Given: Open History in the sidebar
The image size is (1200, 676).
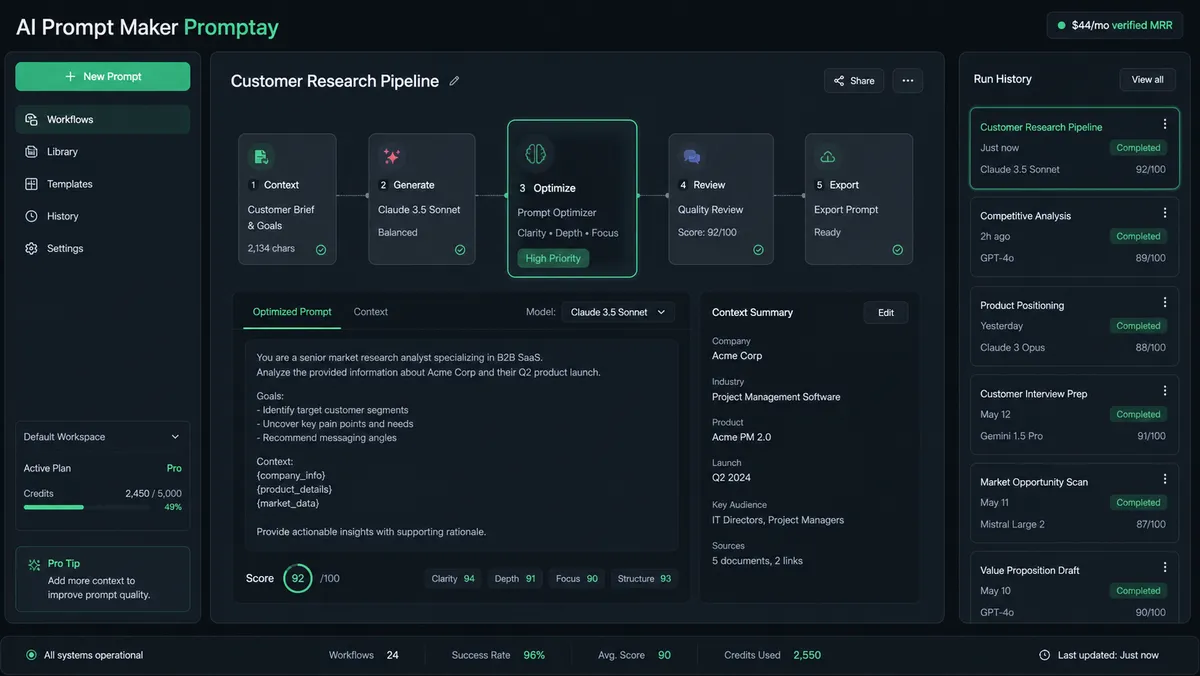Looking at the screenshot, I should pos(102,216).
